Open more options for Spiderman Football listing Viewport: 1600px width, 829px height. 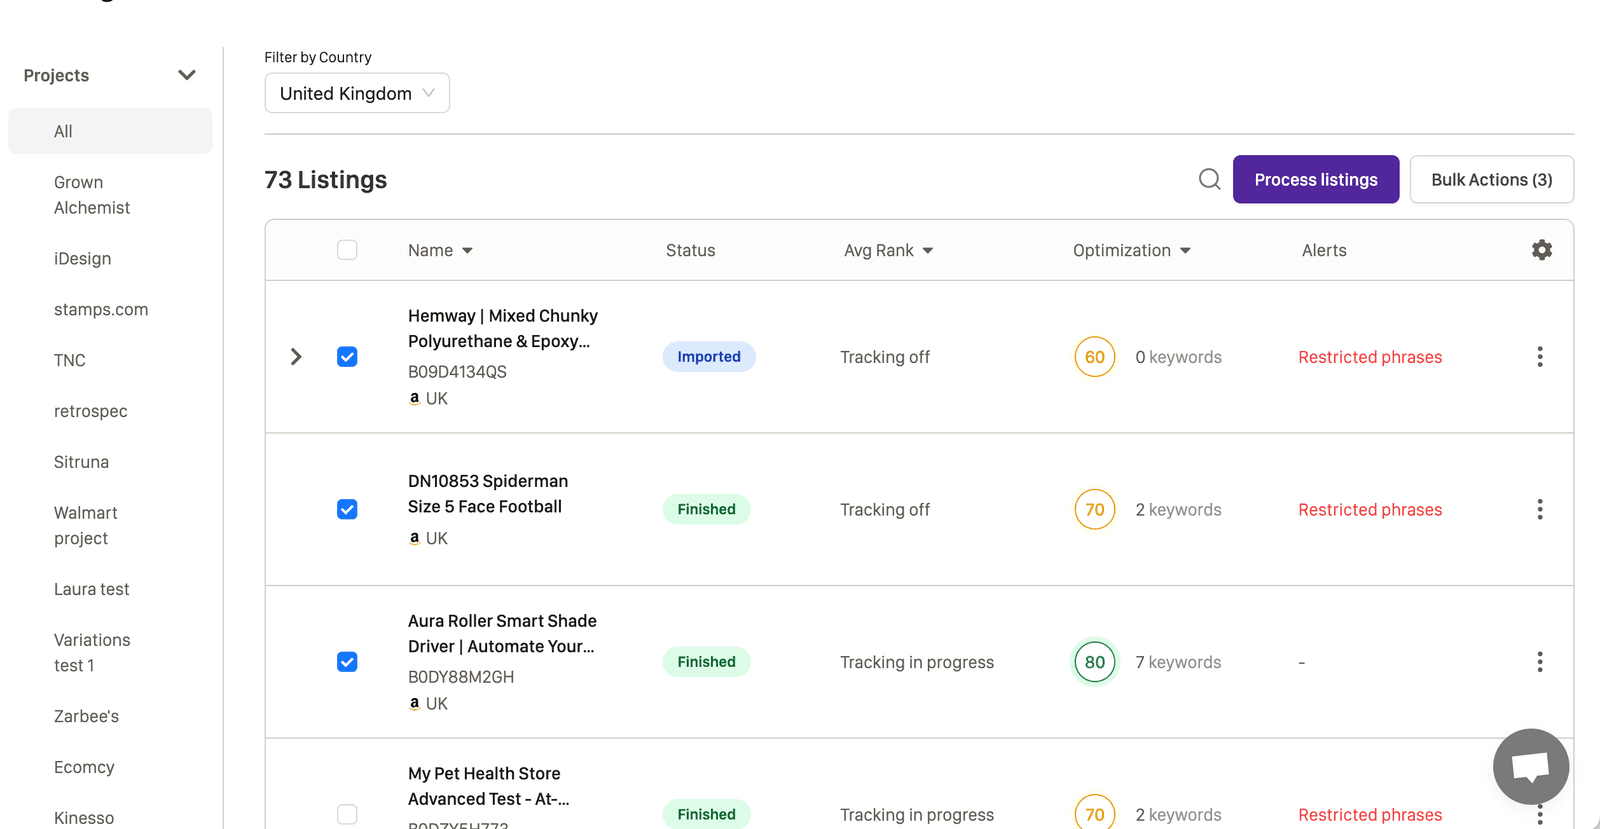(1539, 509)
